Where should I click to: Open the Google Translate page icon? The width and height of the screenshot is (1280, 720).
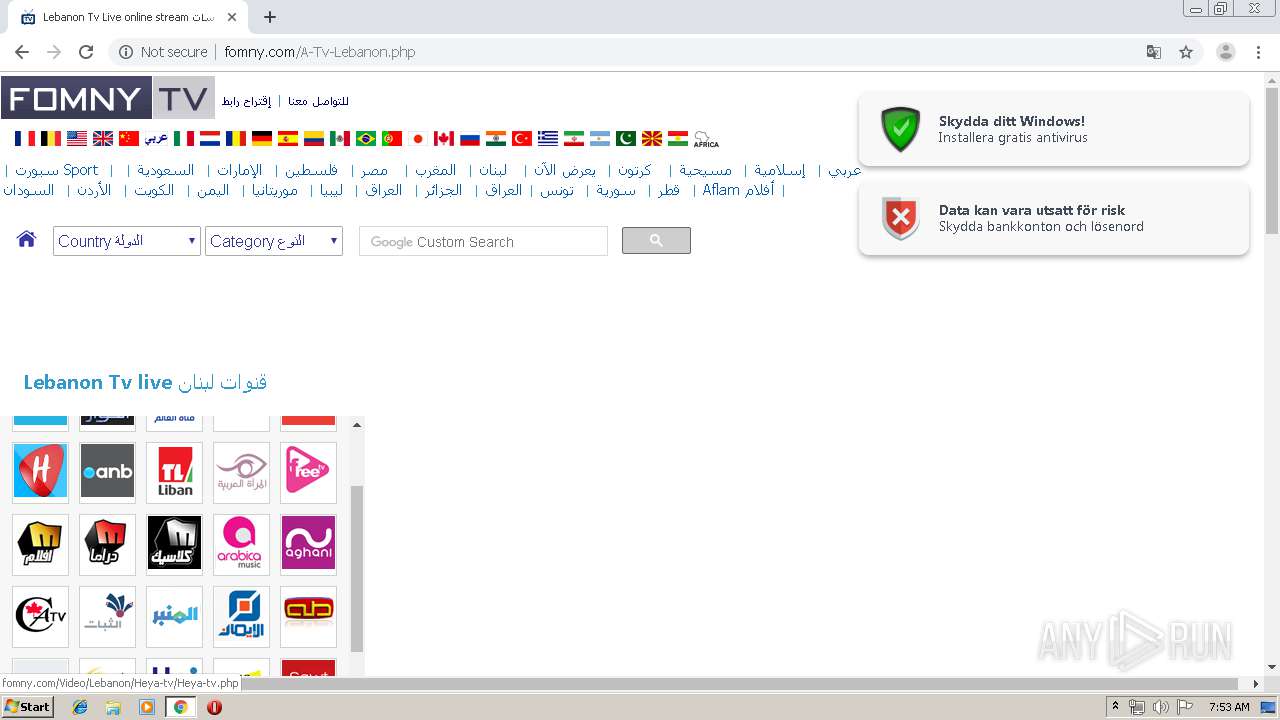(x=1154, y=52)
